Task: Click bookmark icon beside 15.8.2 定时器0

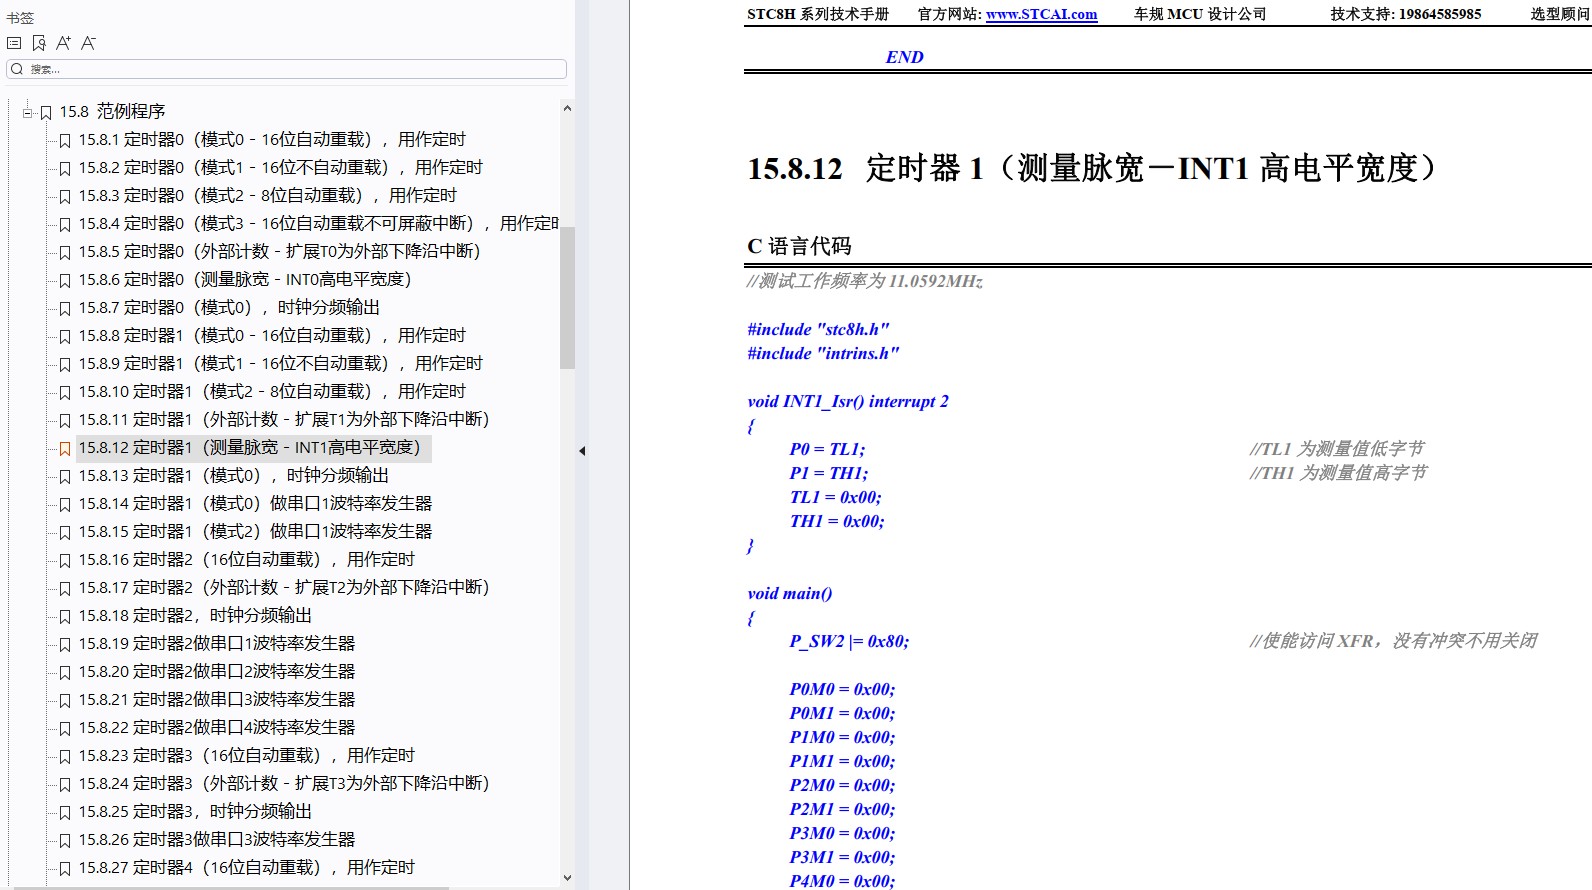Action: pos(65,168)
